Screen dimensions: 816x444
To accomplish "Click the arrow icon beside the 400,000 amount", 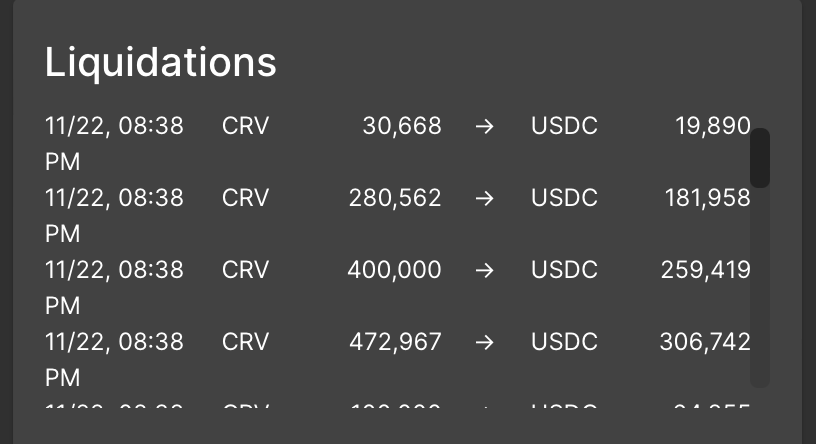I will (x=484, y=270).
